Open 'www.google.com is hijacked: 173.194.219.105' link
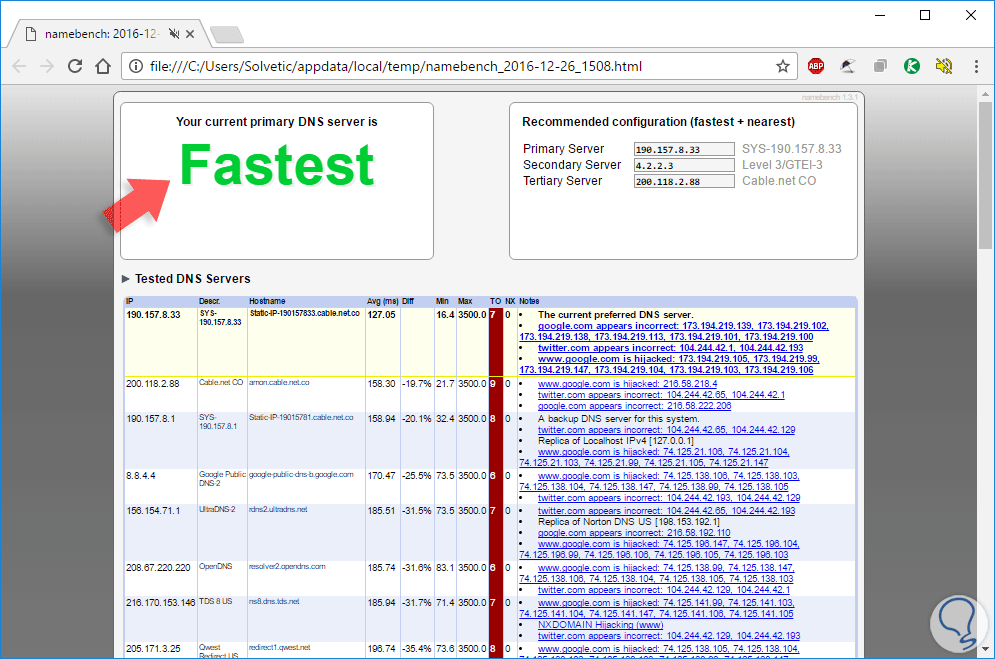The image size is (995, 659). click(669, 364)
